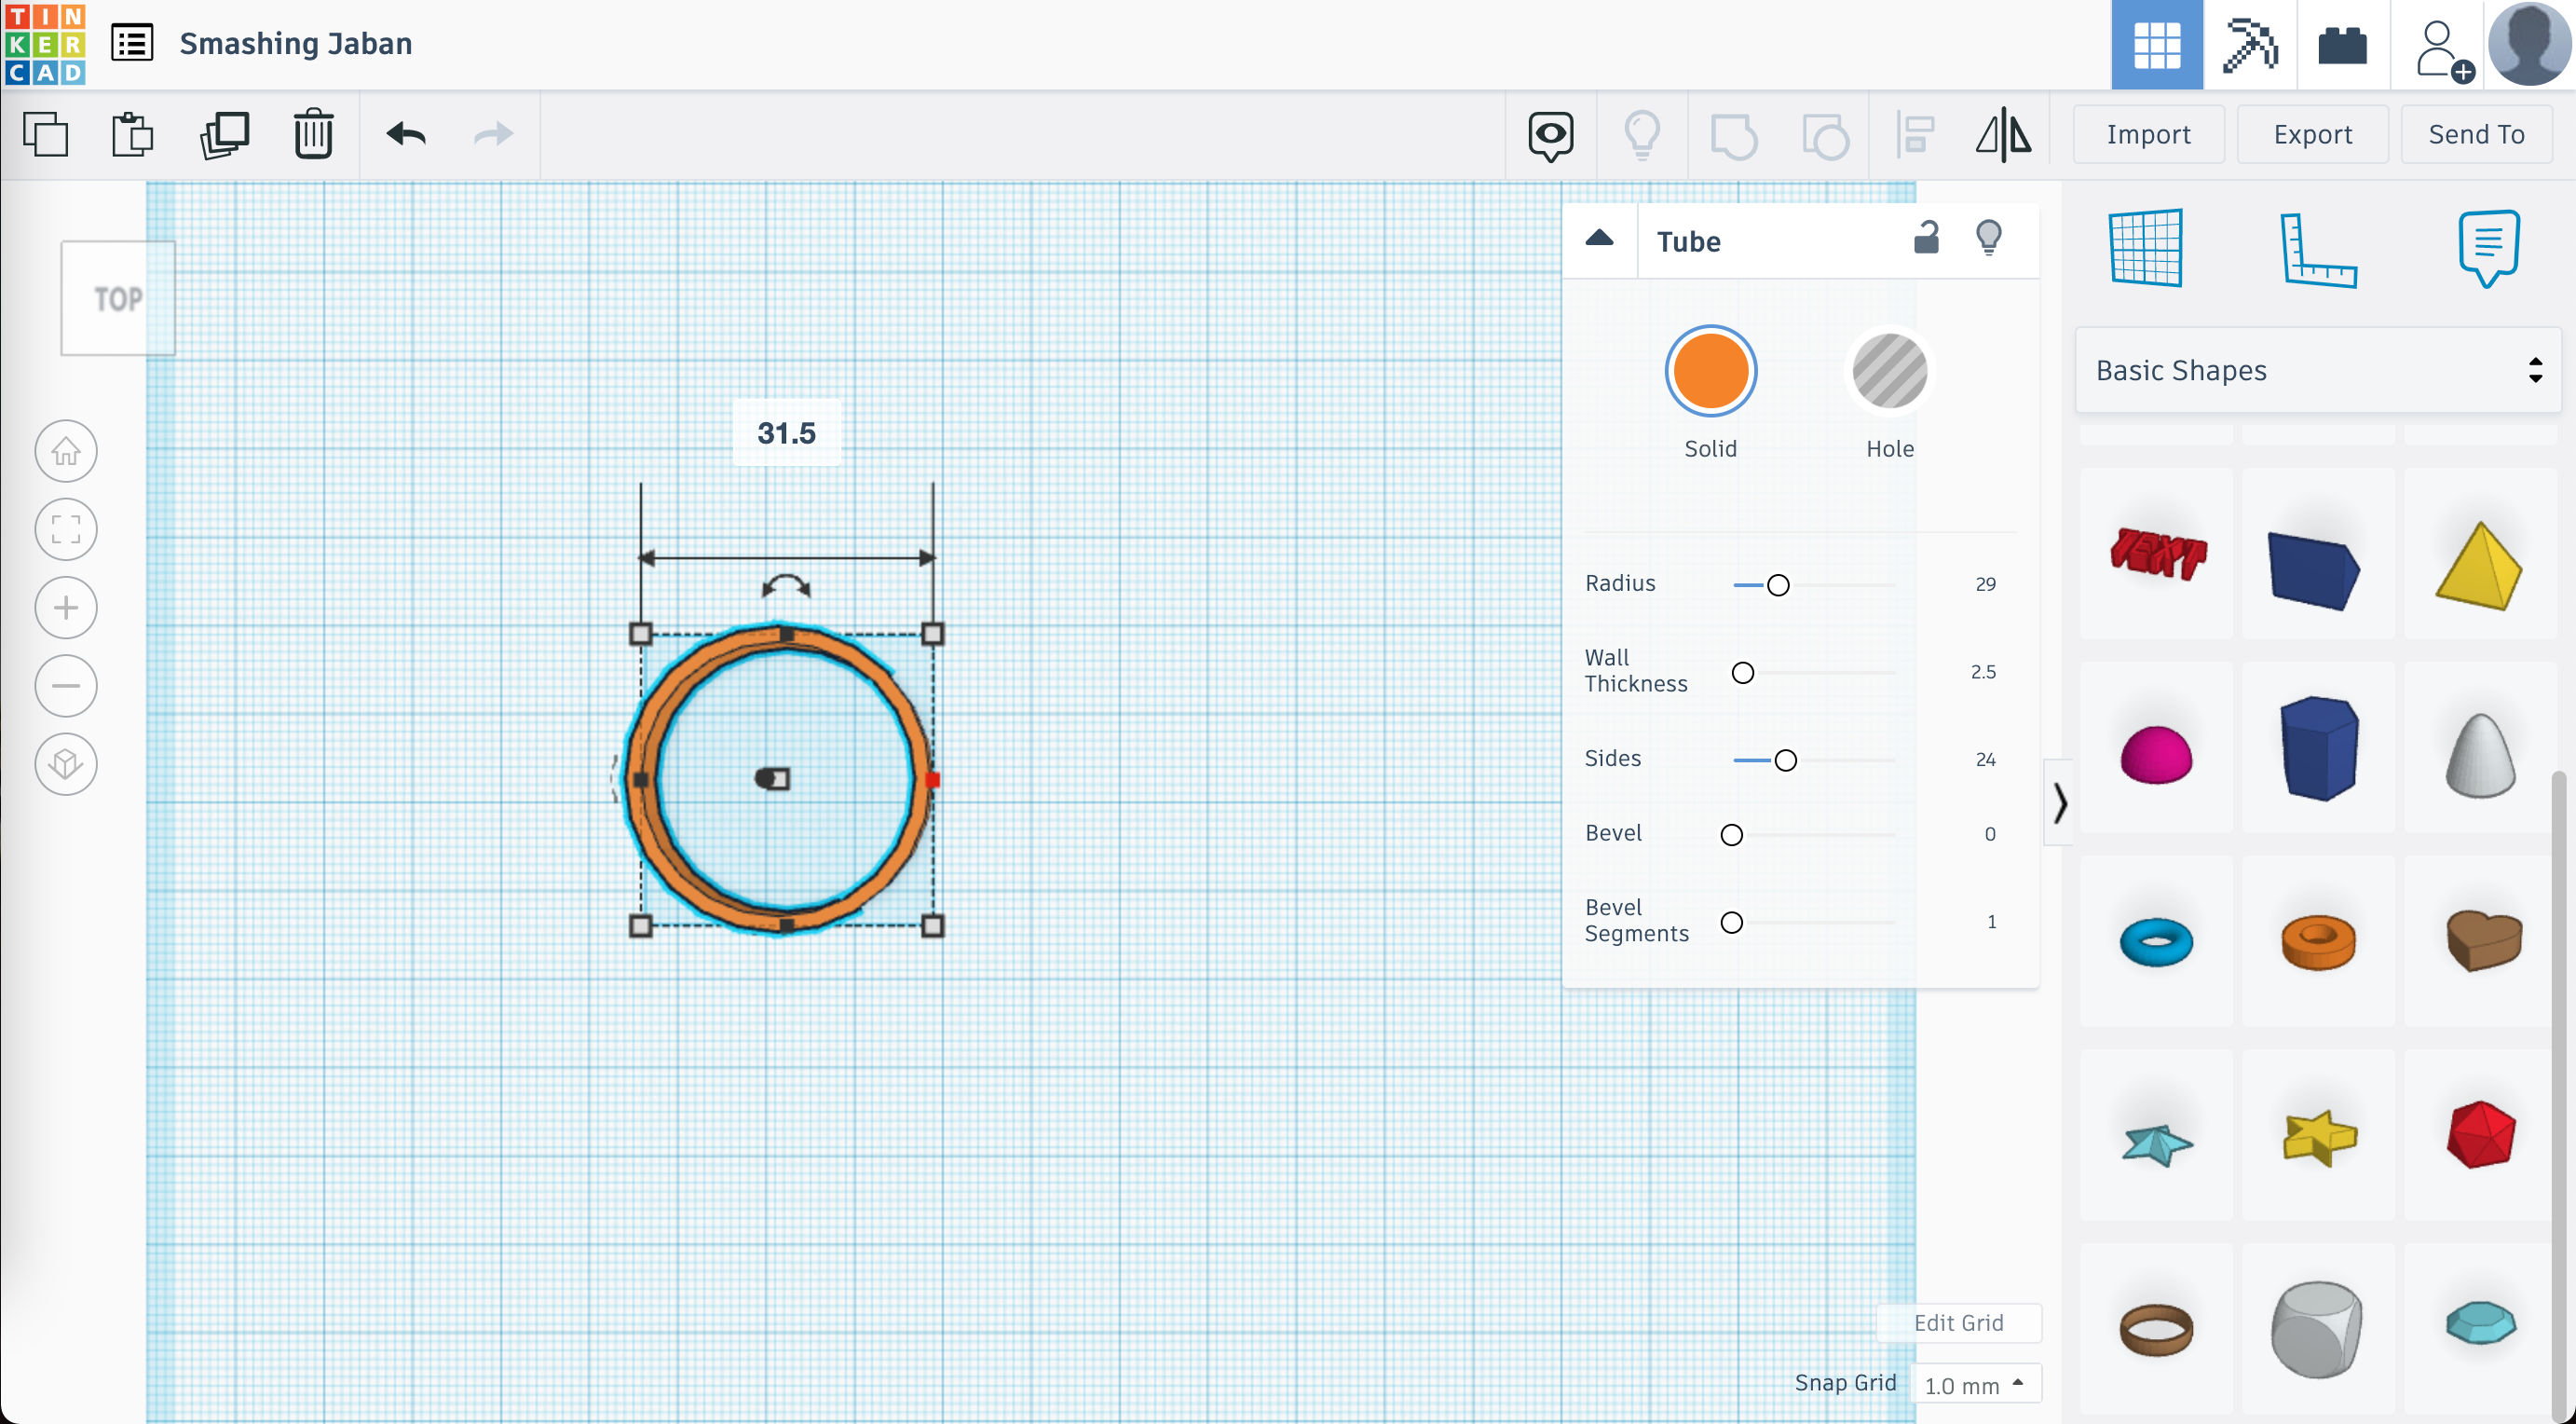Click the Send To menu option
Viewport: 2576px width, 1424px height.
2476,133
